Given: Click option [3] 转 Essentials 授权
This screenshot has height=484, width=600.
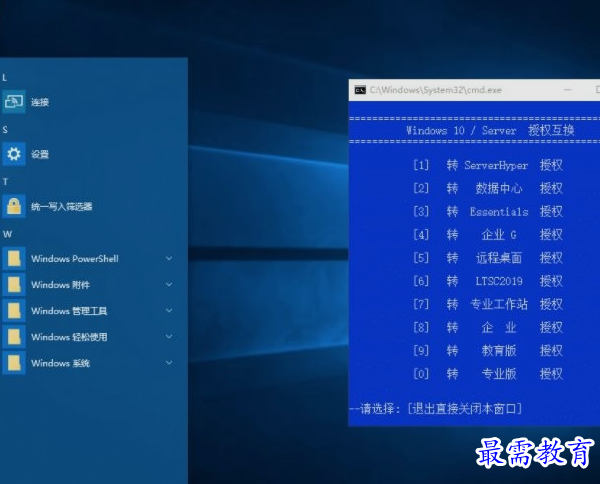Looking at the screenshot, I should coord(488,212).
